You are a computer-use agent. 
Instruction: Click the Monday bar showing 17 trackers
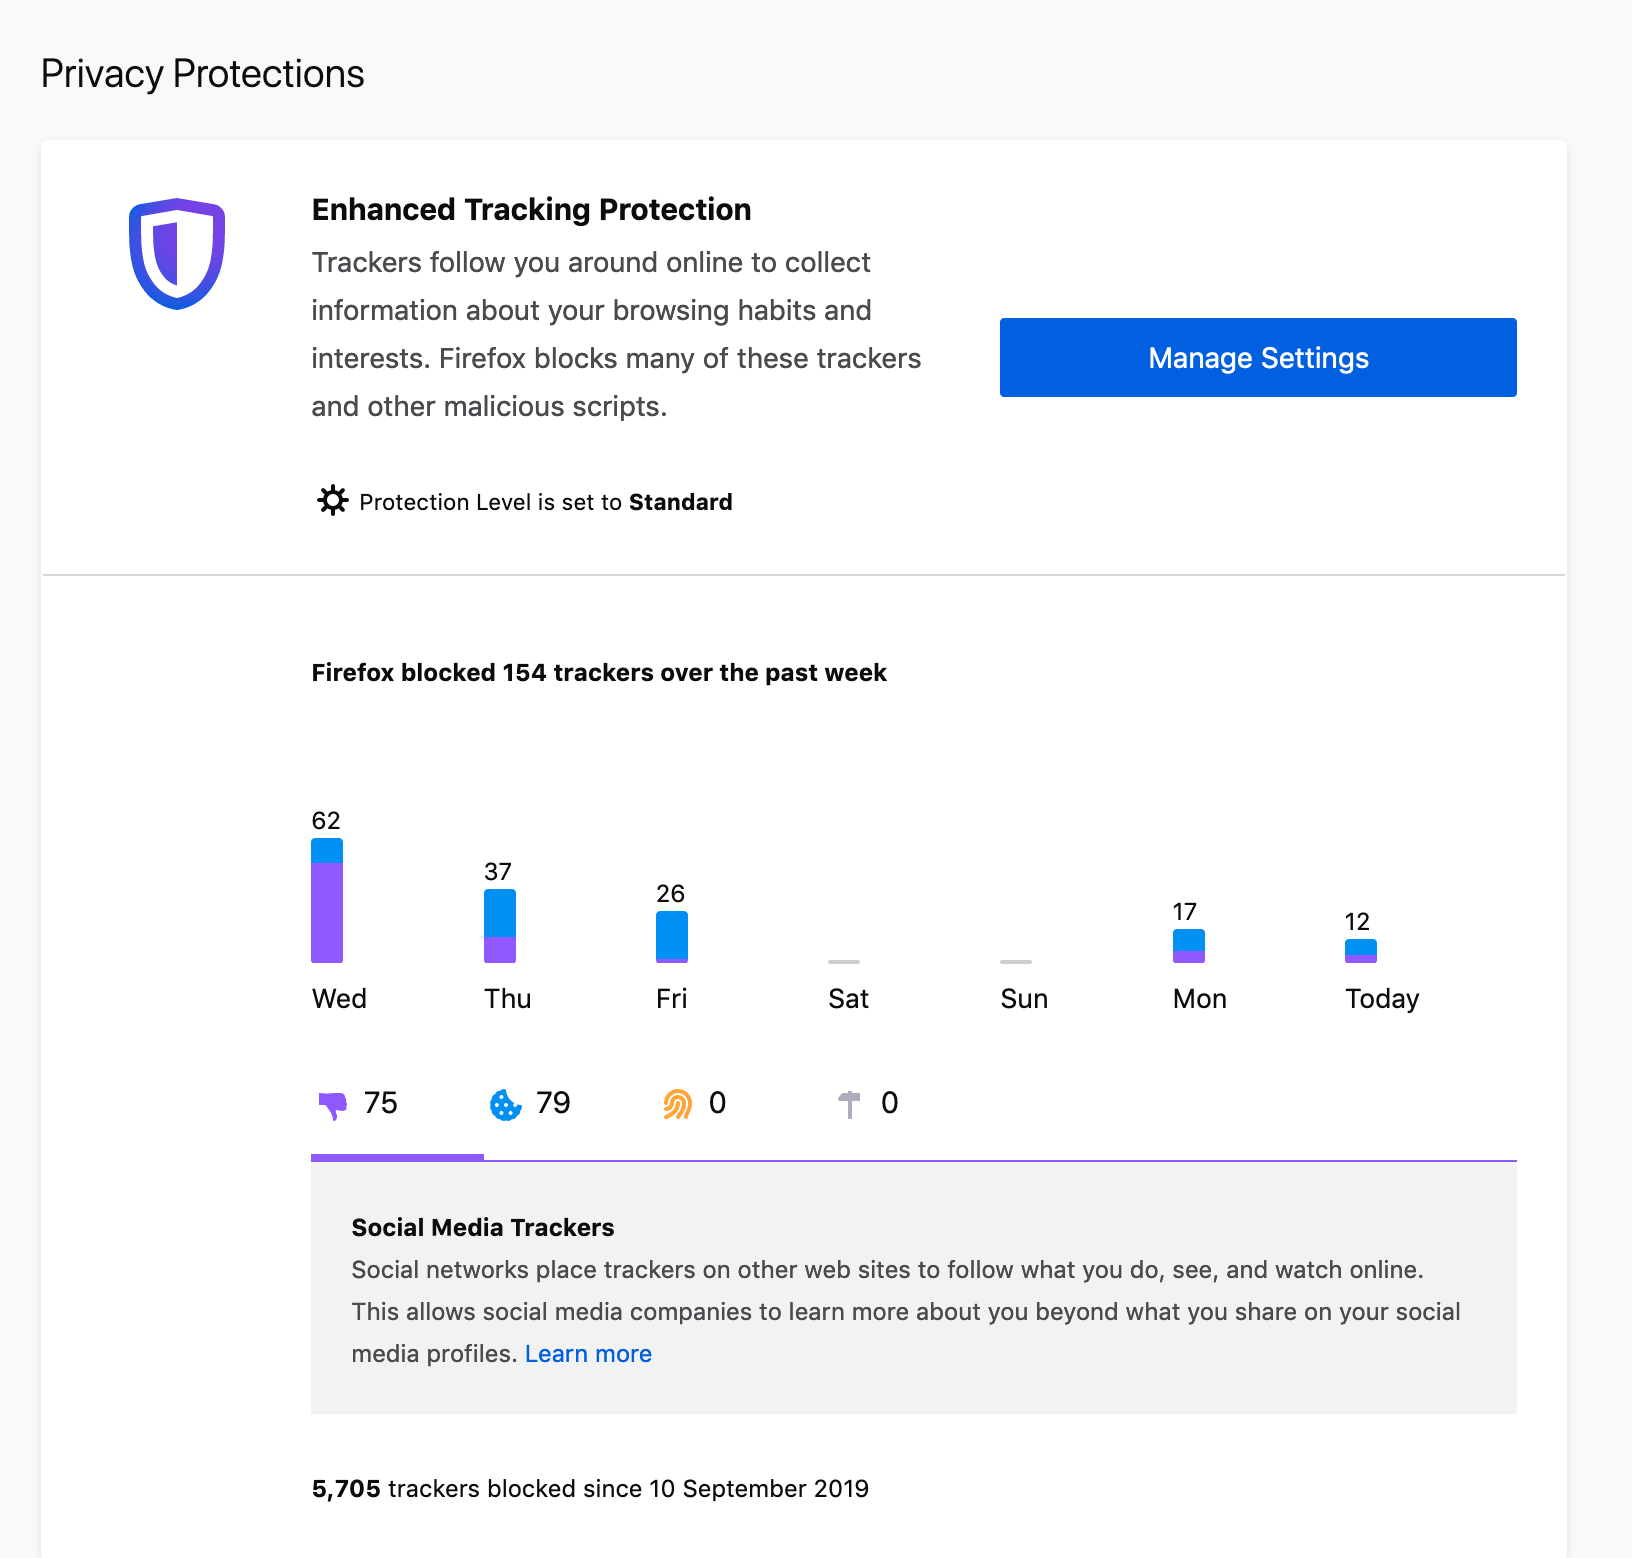[1189, 946]
